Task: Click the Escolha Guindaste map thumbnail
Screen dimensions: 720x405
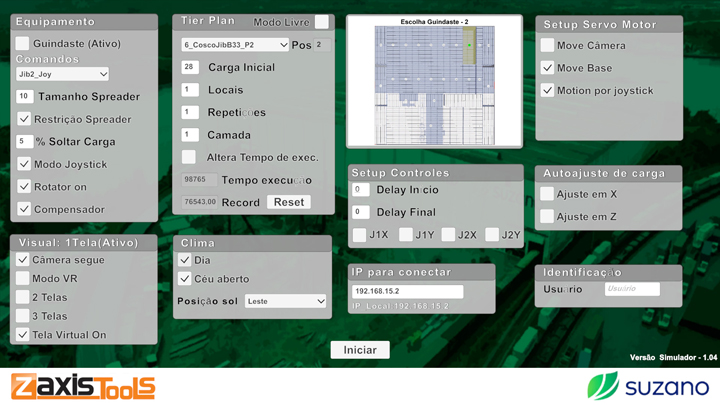Action: 434,83
